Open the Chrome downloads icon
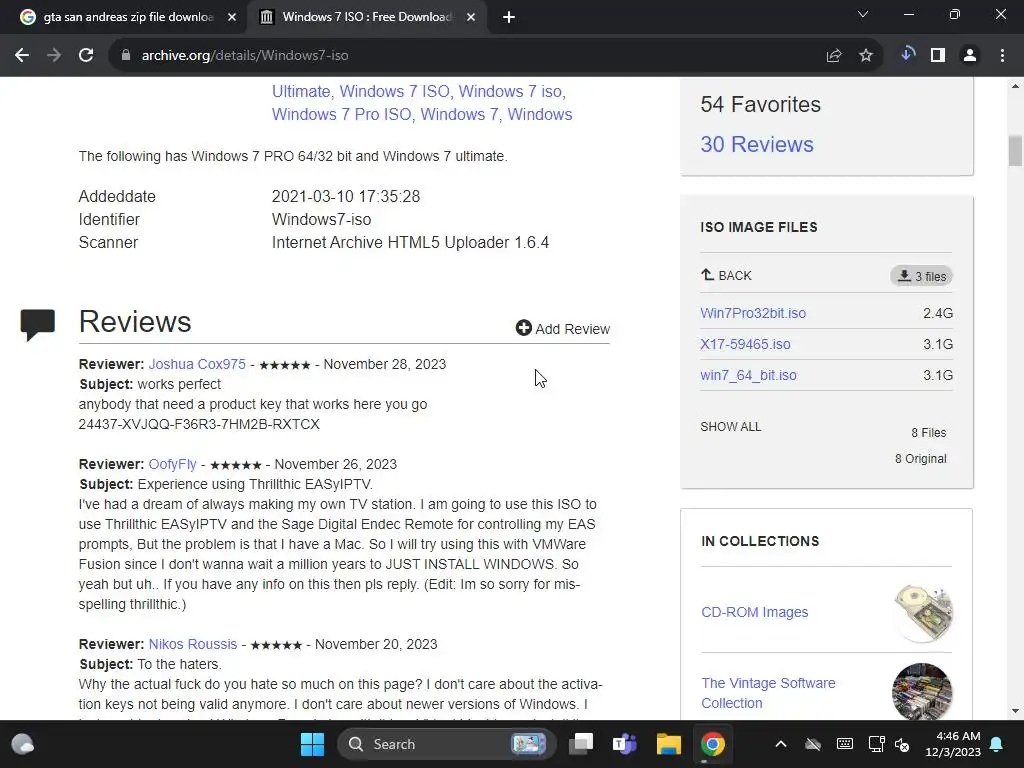 click(907, 55)
